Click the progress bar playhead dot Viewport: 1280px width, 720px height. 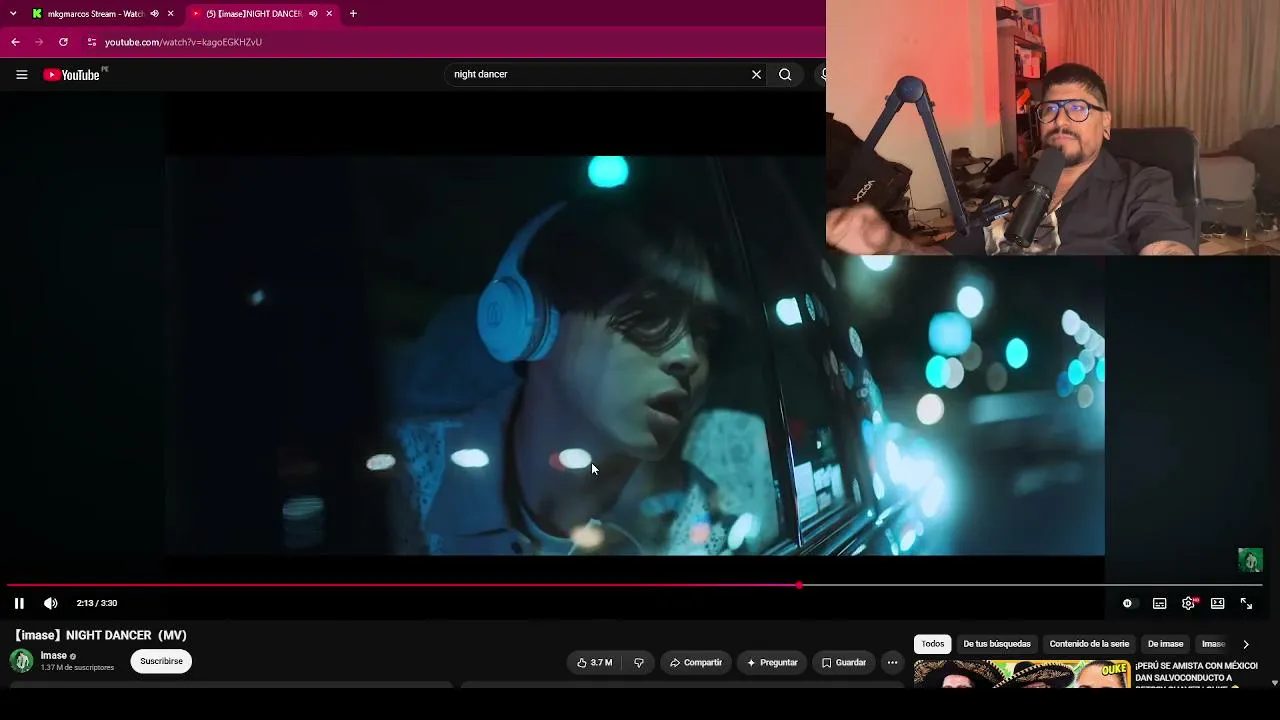pos(799,585)
